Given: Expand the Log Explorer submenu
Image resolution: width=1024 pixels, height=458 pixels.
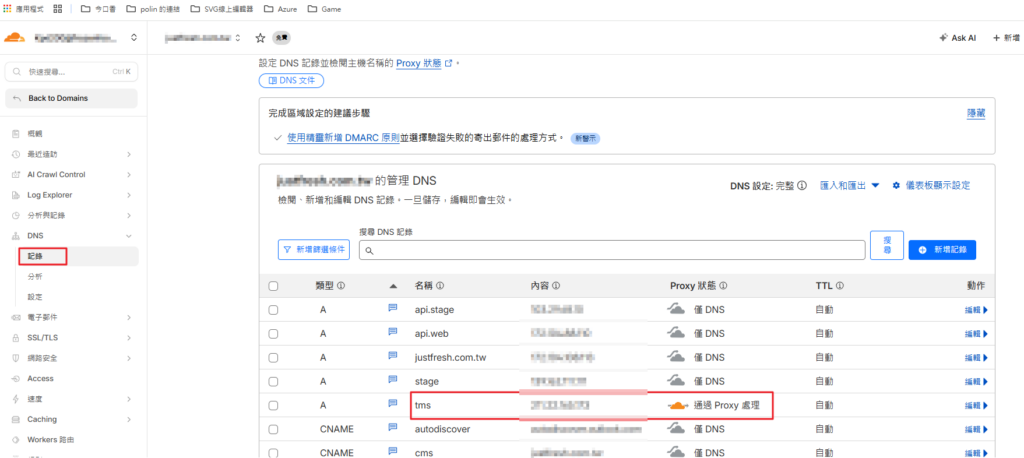Looking at the screenshot, I should (x=129, y=195).
